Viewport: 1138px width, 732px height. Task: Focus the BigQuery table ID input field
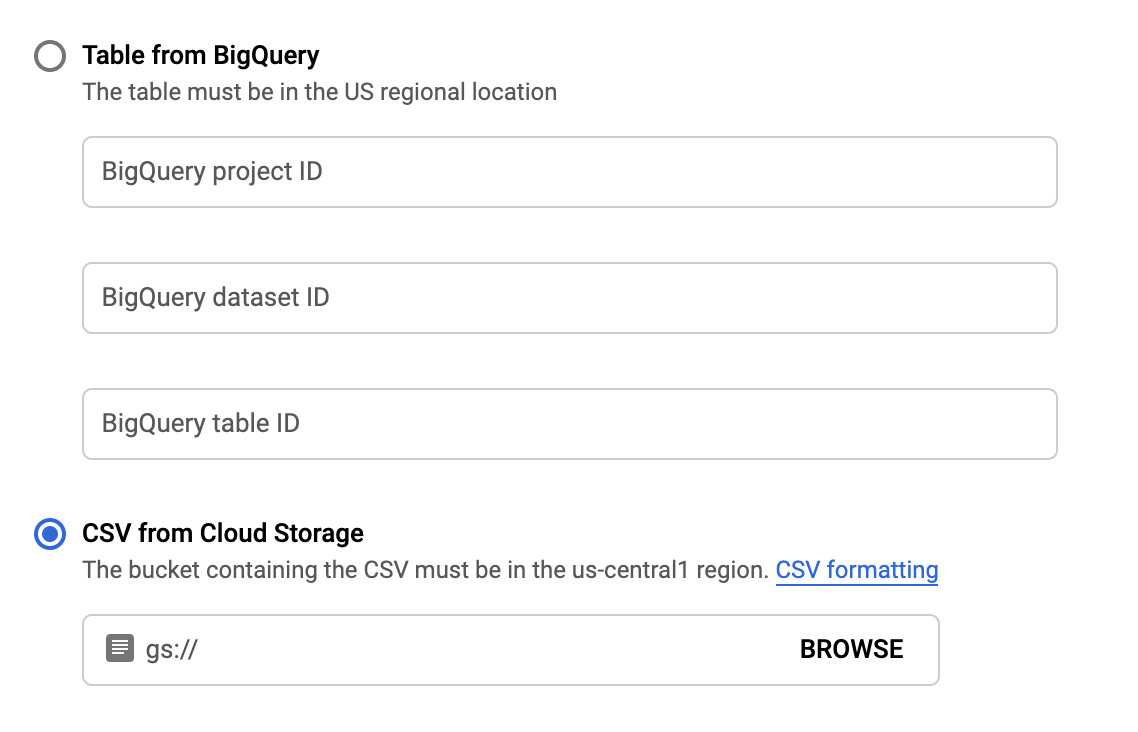pyautogui.click(x=569, y=424)
